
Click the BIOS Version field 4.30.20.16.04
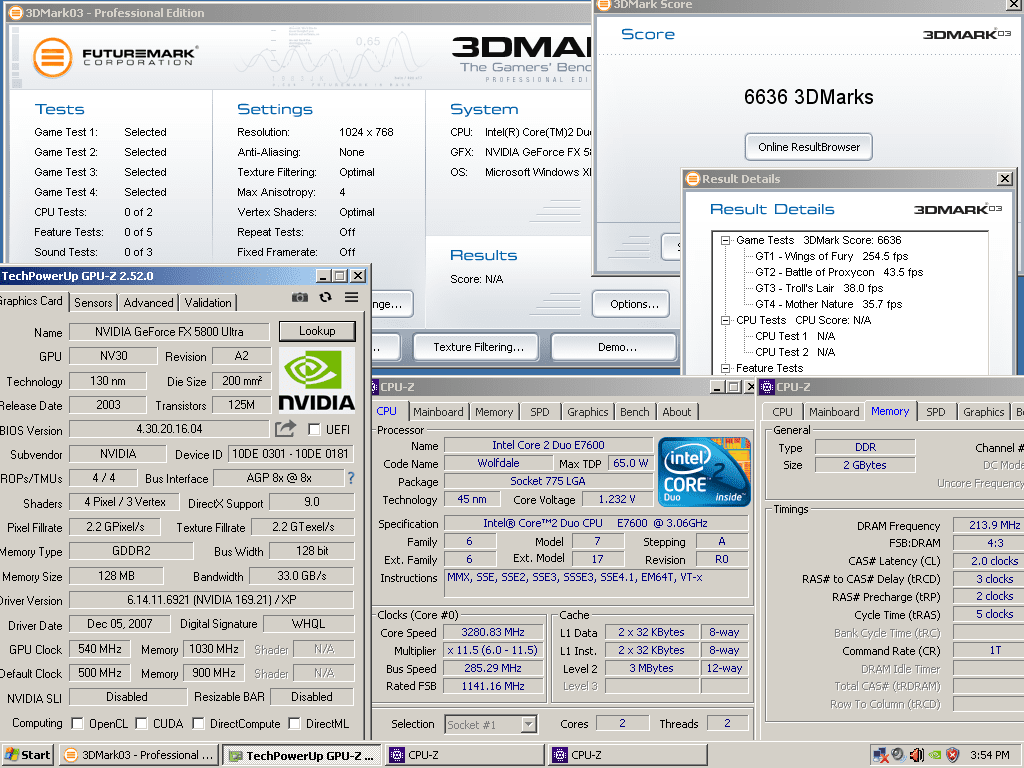169,429
